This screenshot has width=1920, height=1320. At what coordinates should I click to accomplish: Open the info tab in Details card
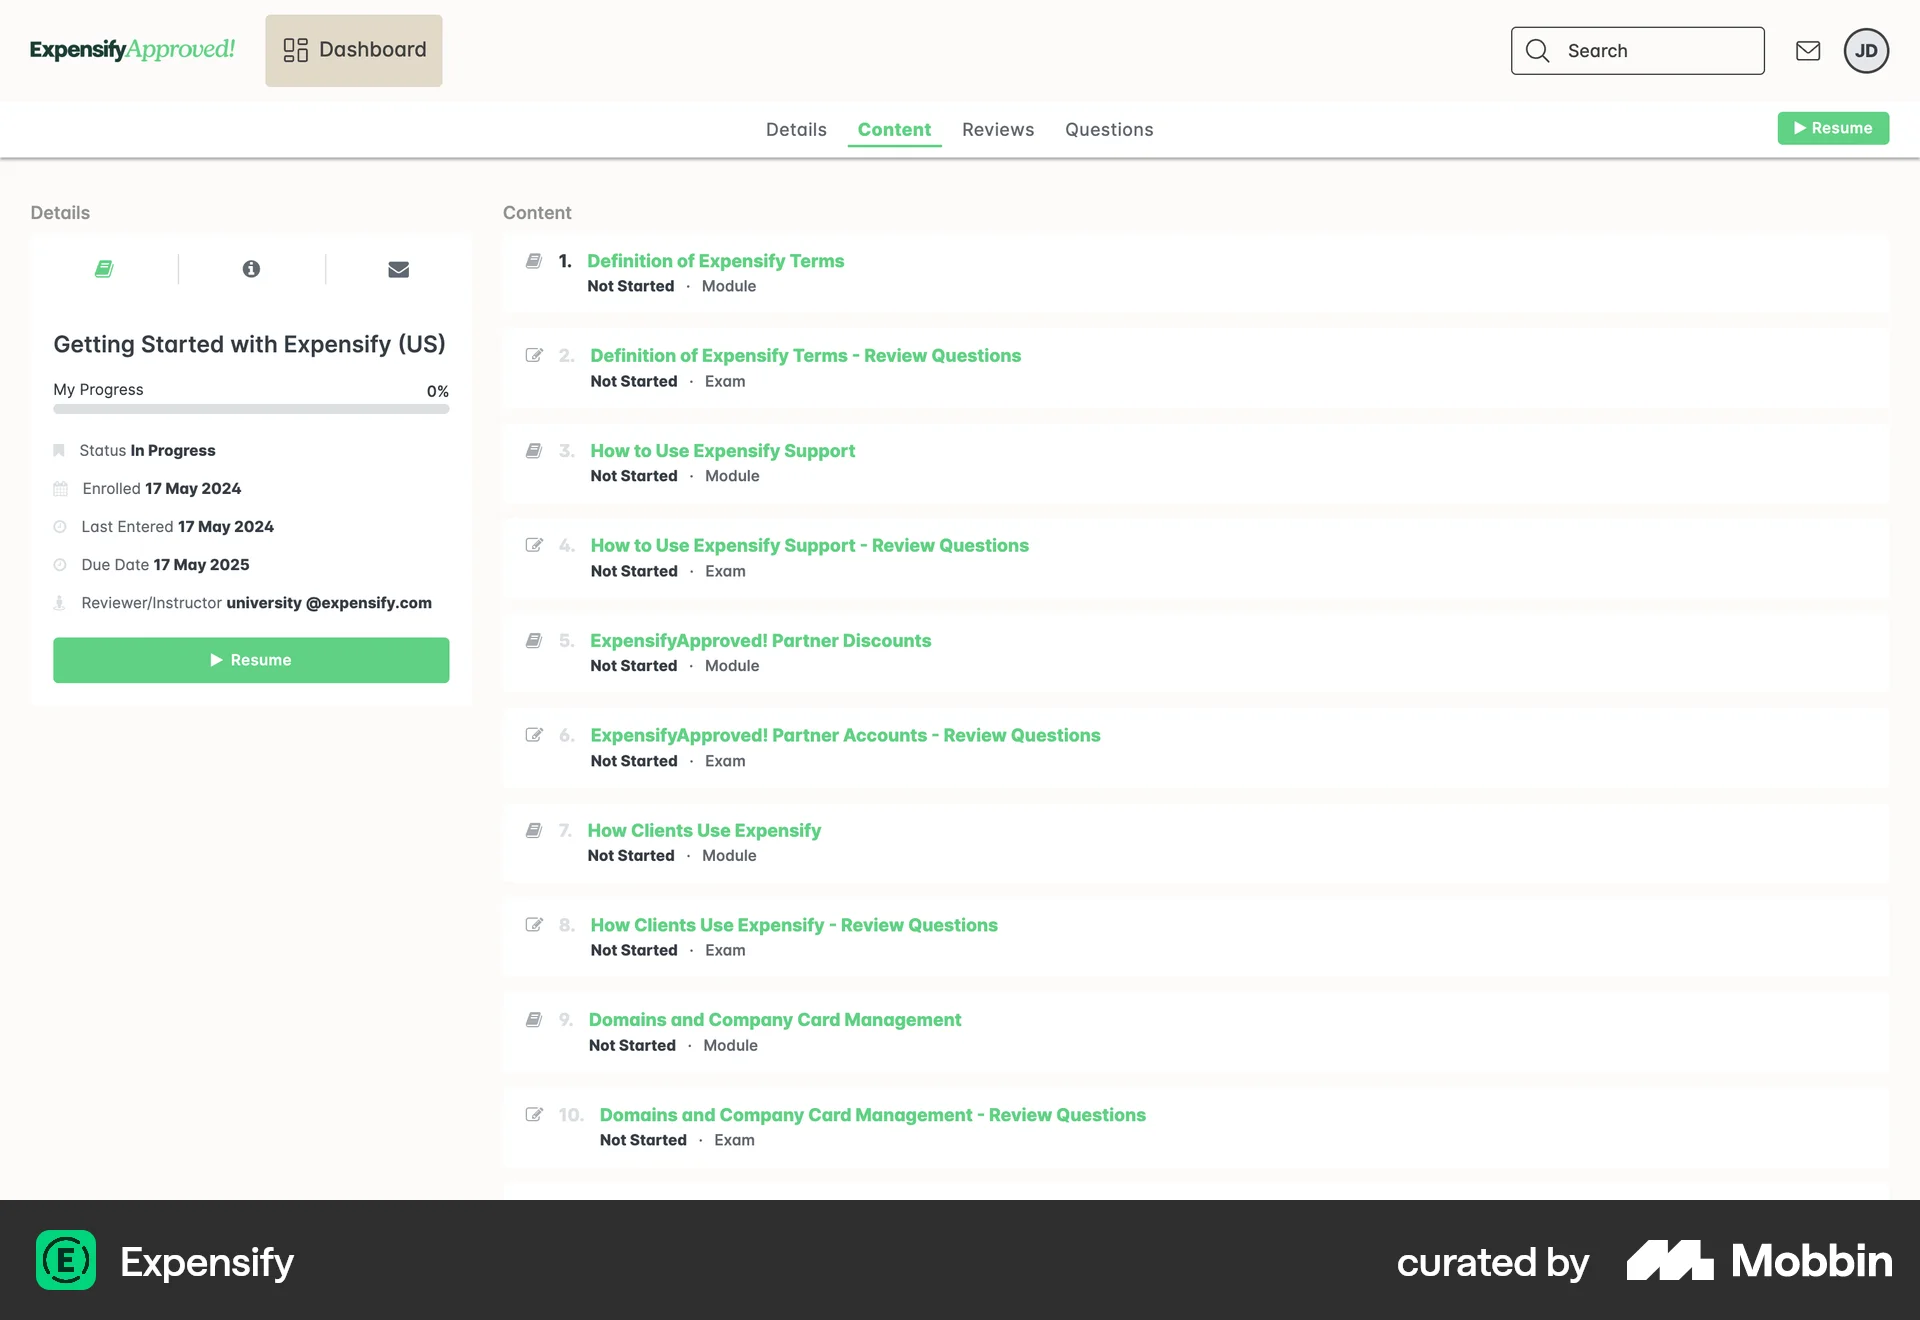click(x=250, y=268)
